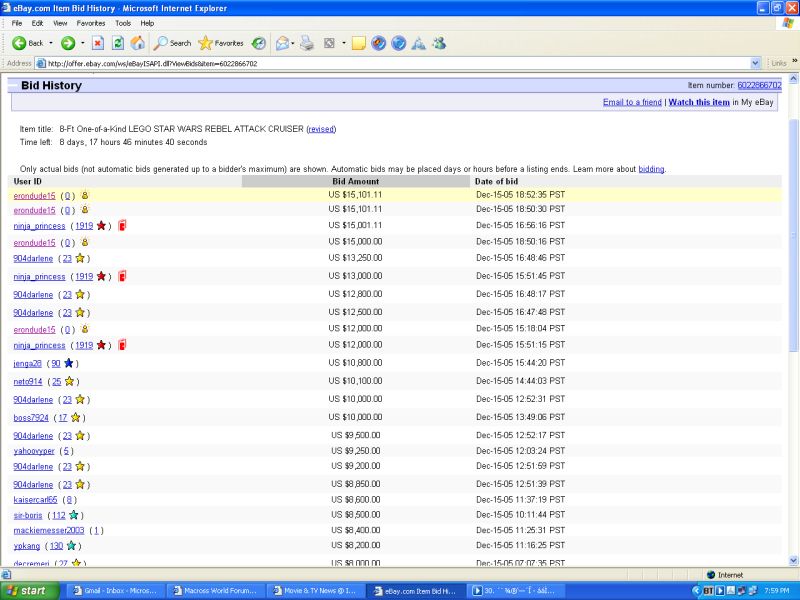Image resolution: width=800 pixels, height=600 pixels.
Task: Open the Favorites menu
Action: (91, 23)
